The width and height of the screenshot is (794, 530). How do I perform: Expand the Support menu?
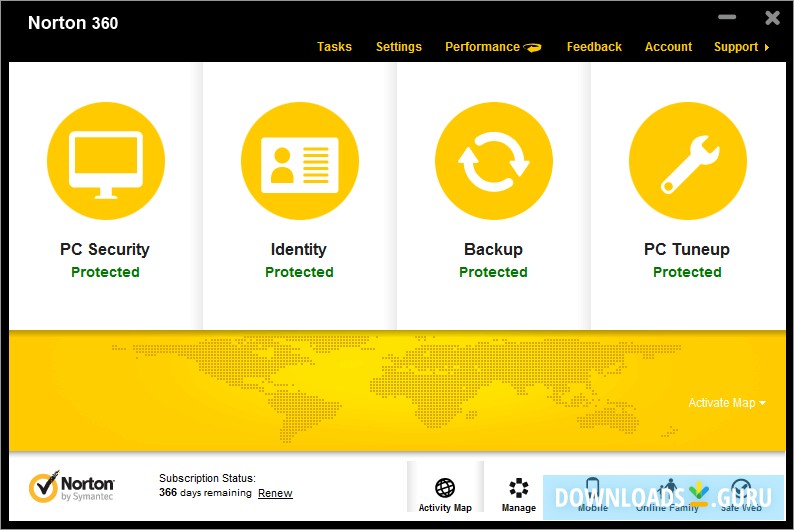[741, 47]
